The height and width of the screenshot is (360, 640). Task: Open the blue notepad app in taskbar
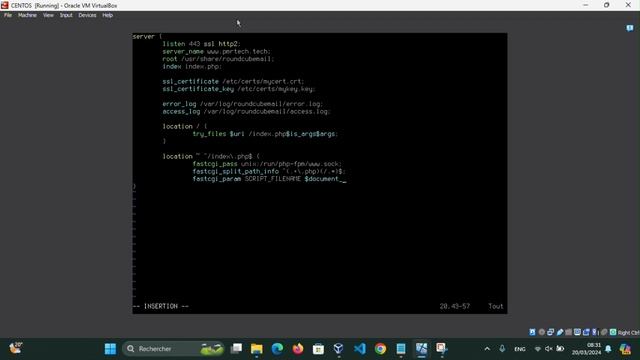[x=401, y=349]
